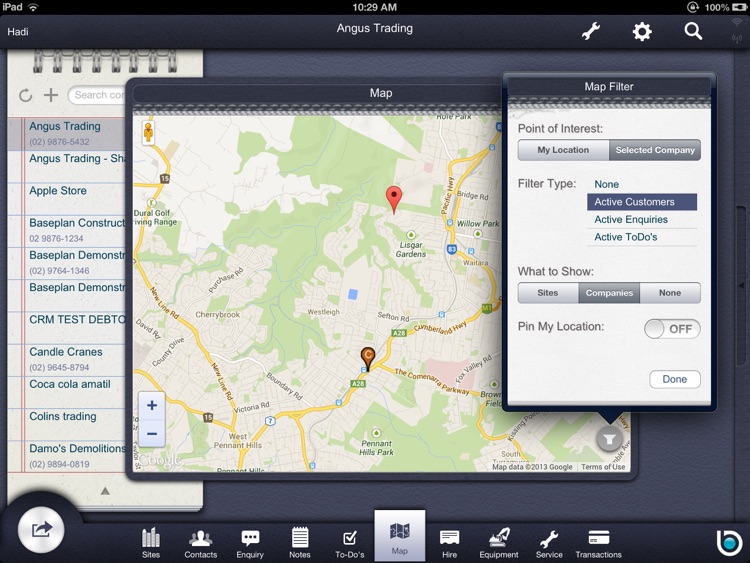Refresh the company list
Image resolution: width=750 pixels, height=563 pixels.
[25, 95]
